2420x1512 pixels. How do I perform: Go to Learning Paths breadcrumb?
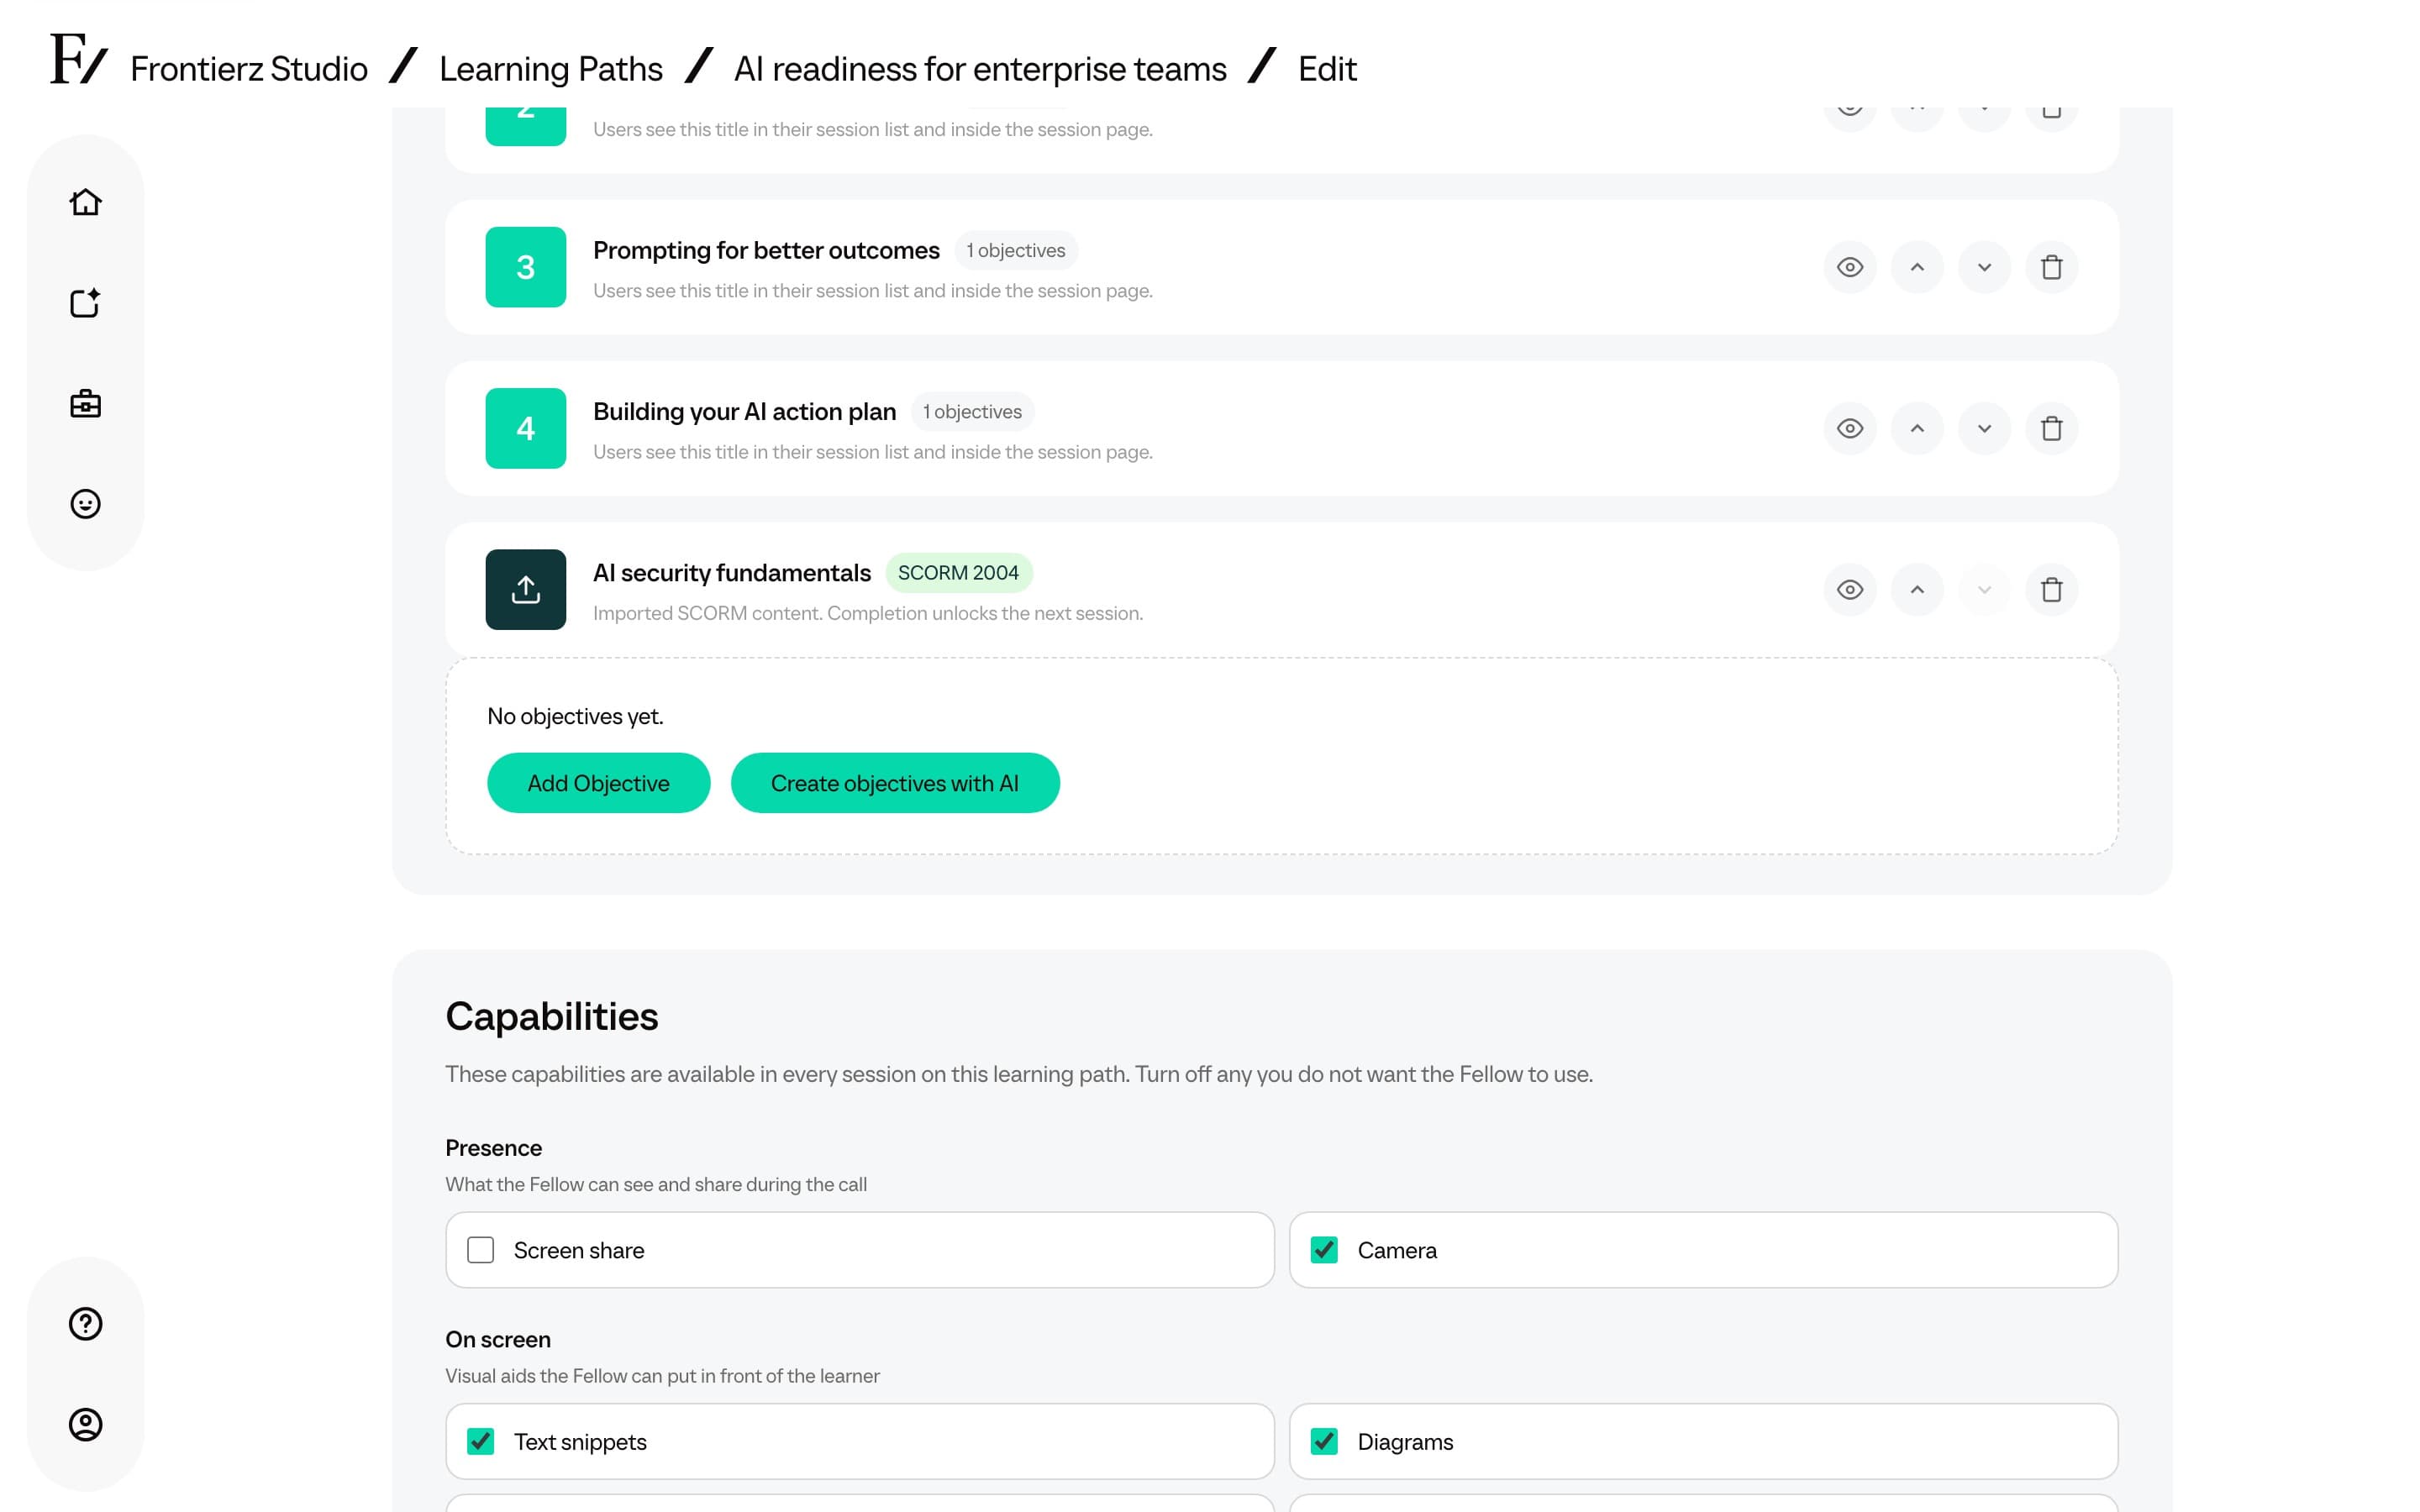coord(551,69)
